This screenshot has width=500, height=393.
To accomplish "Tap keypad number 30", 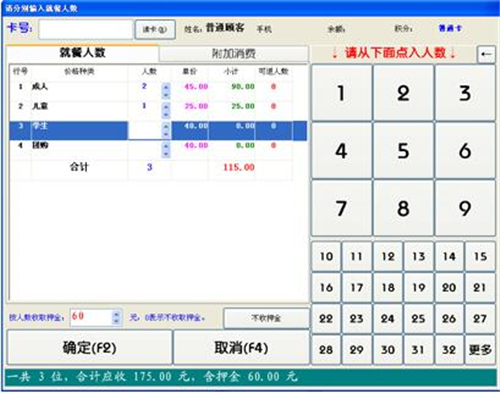I will 388,350.
